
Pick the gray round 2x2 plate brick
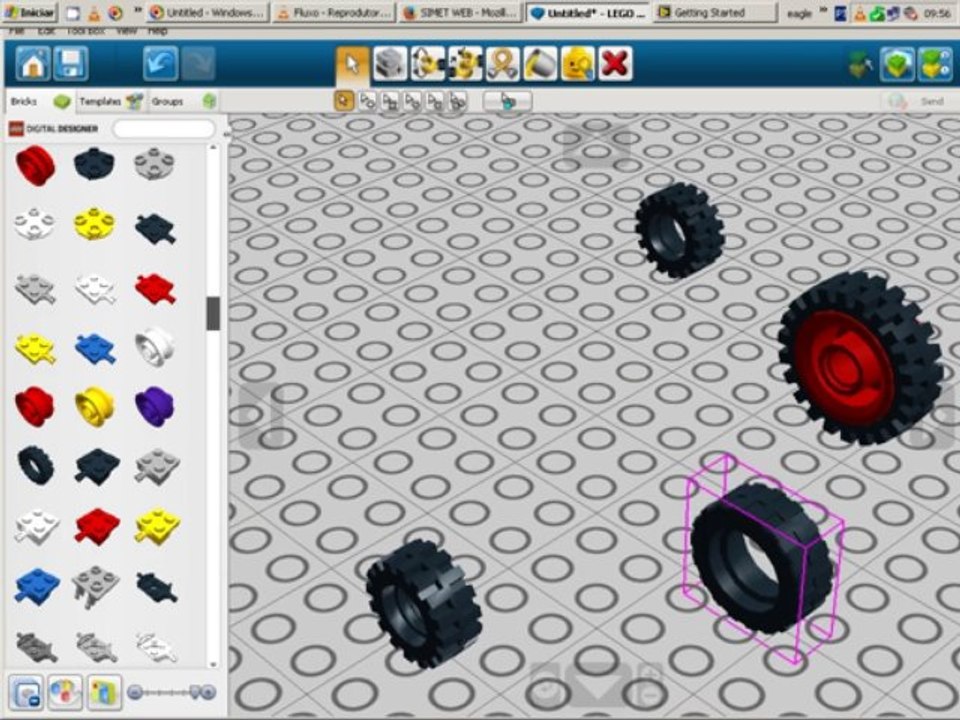154,164
